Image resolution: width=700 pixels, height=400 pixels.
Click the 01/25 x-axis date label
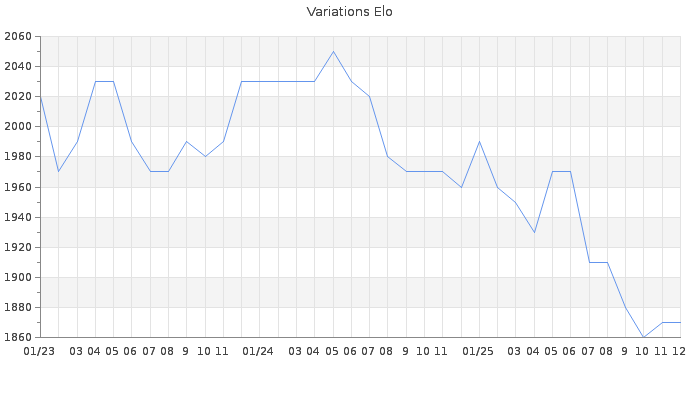pyautogui.click(x=478, y=351)
